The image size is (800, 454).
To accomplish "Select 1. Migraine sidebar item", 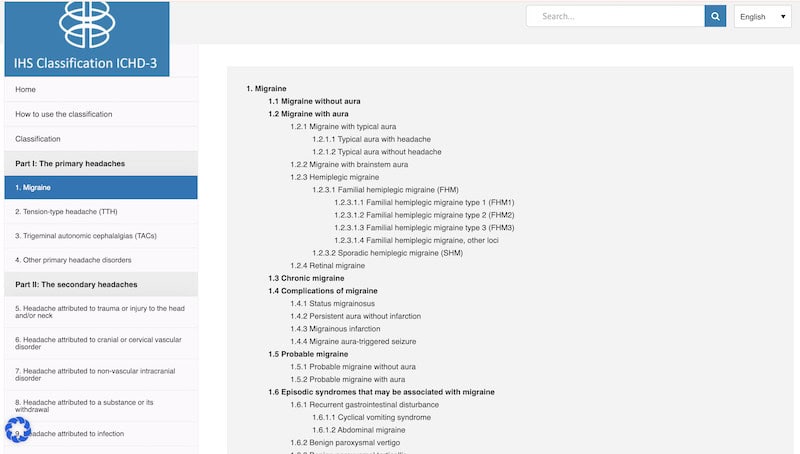I will (34, 187).
